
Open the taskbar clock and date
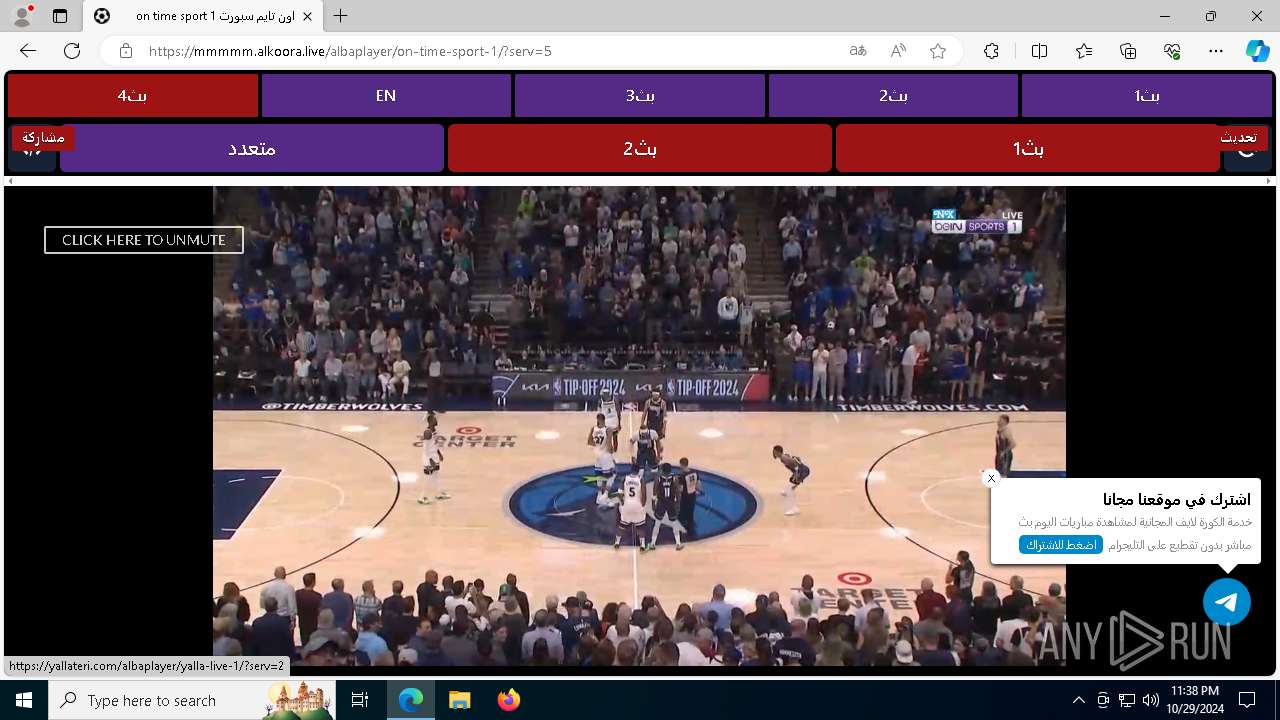tap(1194, 700)
